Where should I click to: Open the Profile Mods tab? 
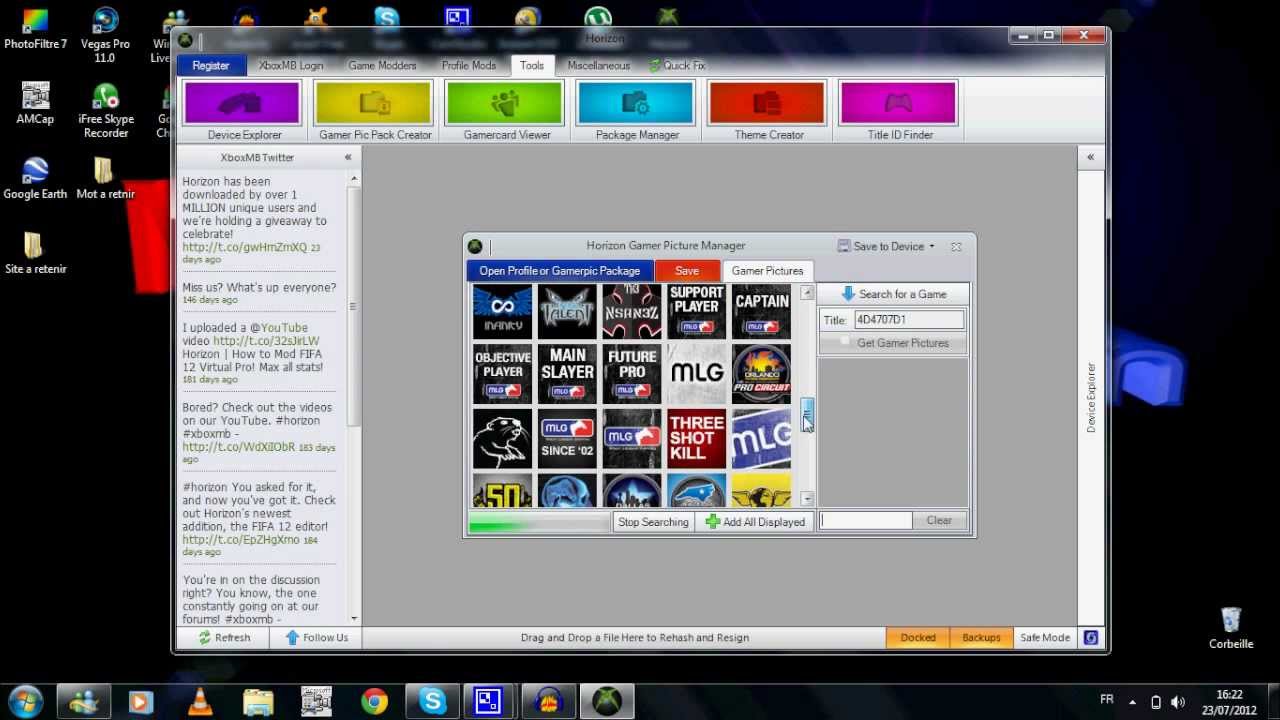point(469,65)
